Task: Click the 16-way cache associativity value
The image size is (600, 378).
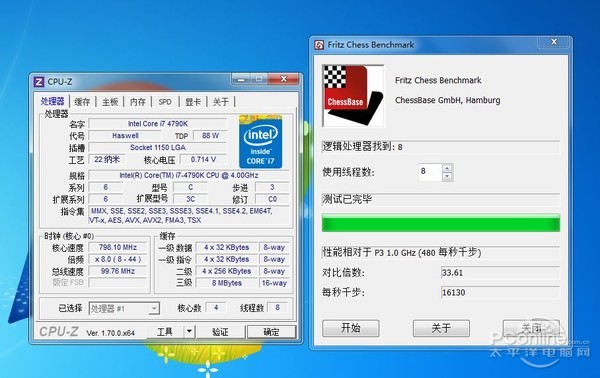Action: point(274,283)
